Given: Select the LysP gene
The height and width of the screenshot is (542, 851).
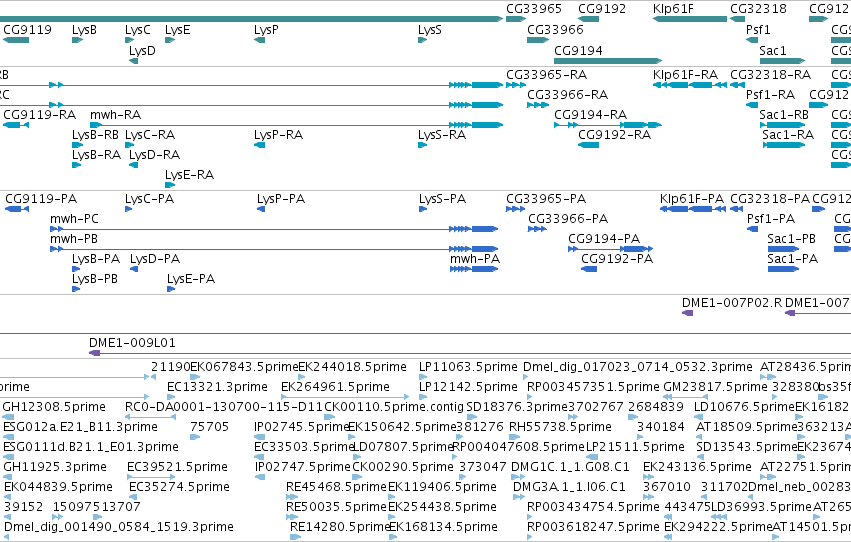Looking at the screenshot, I should (259, 40).
